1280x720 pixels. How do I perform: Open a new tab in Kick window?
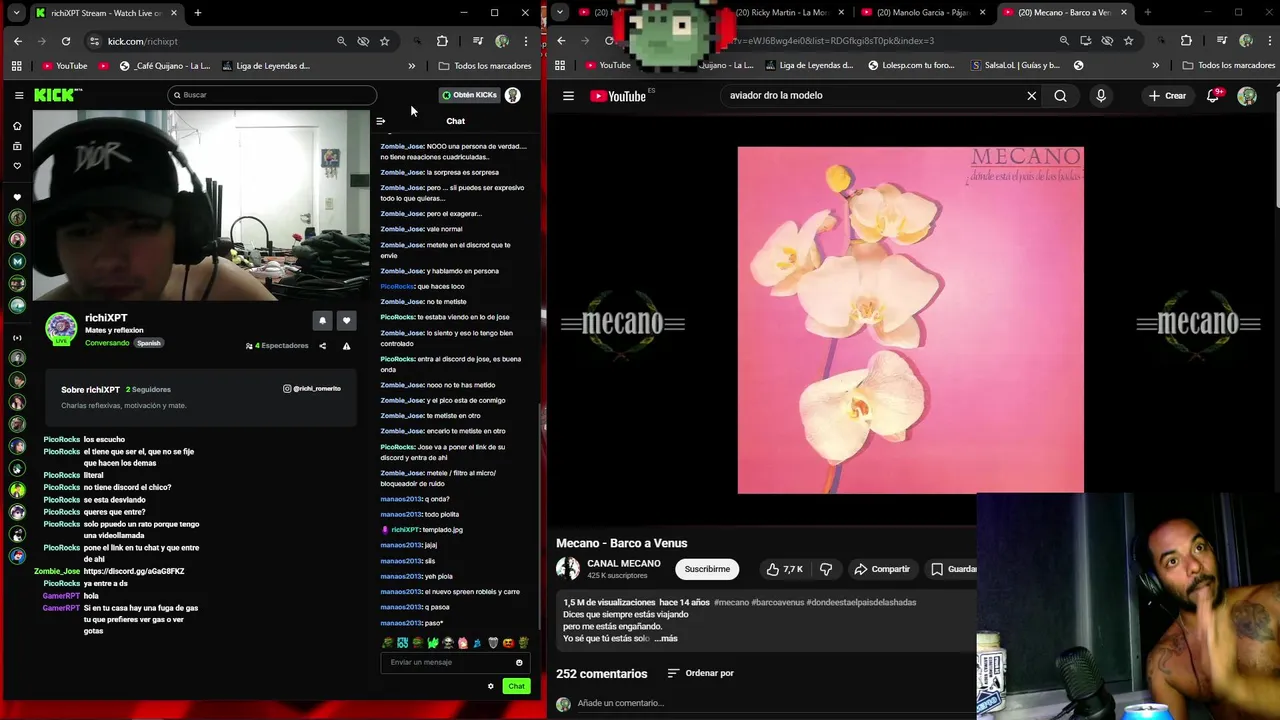(x=198, y=13)
